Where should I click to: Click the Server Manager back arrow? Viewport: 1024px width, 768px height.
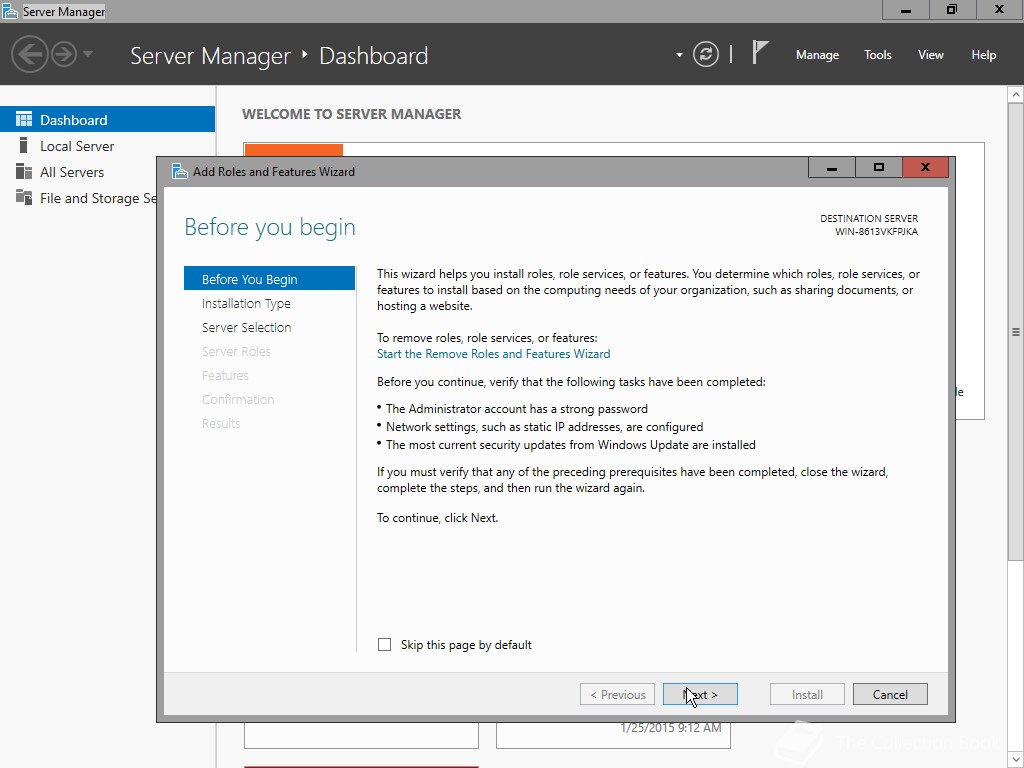[x=29, y=54]
